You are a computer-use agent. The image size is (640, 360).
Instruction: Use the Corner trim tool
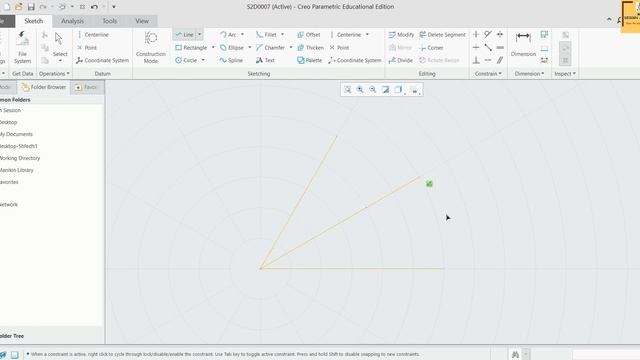click(431, 47)
